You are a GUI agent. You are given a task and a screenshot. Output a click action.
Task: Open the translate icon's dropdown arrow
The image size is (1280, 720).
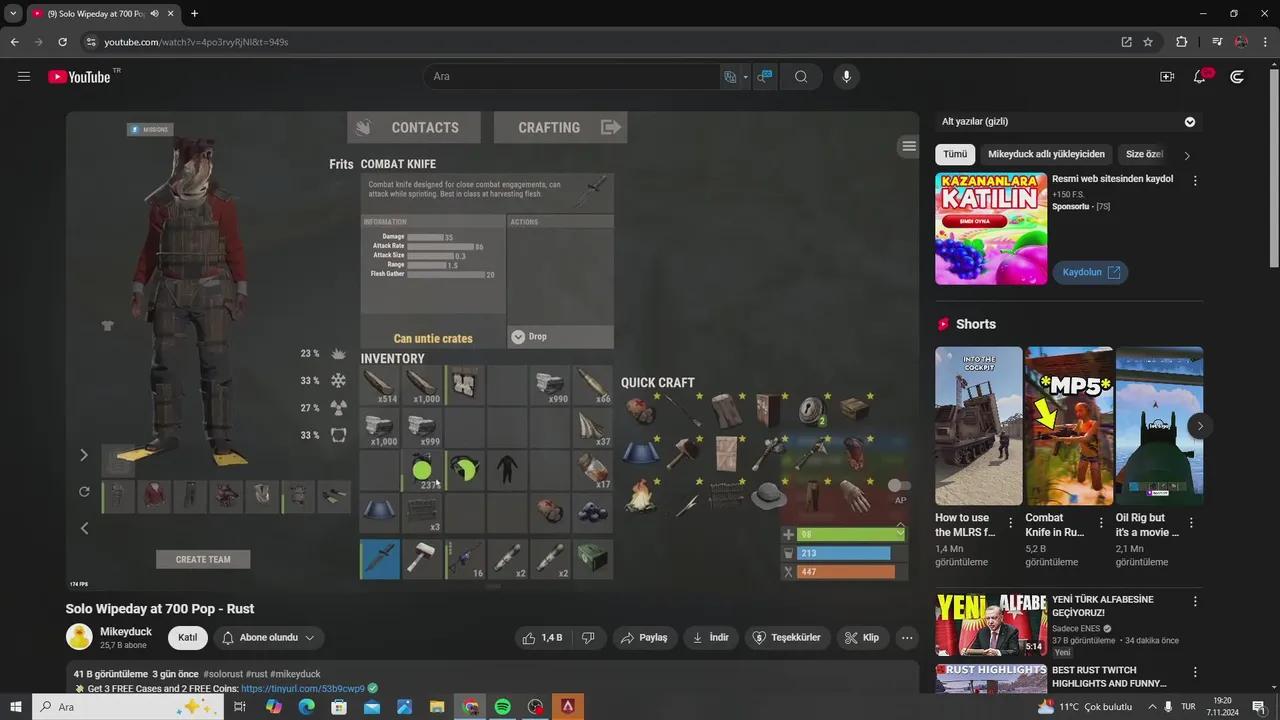[745, 77]
